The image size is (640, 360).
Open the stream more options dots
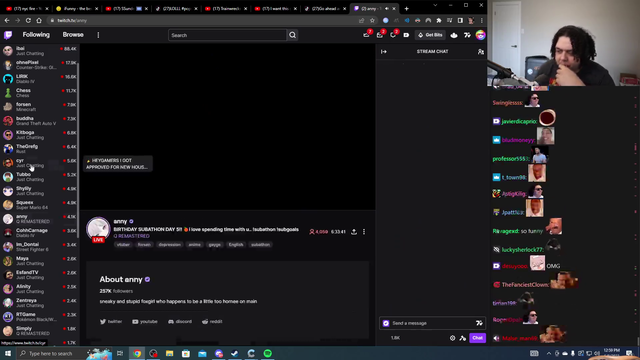[x=364, y=232]
